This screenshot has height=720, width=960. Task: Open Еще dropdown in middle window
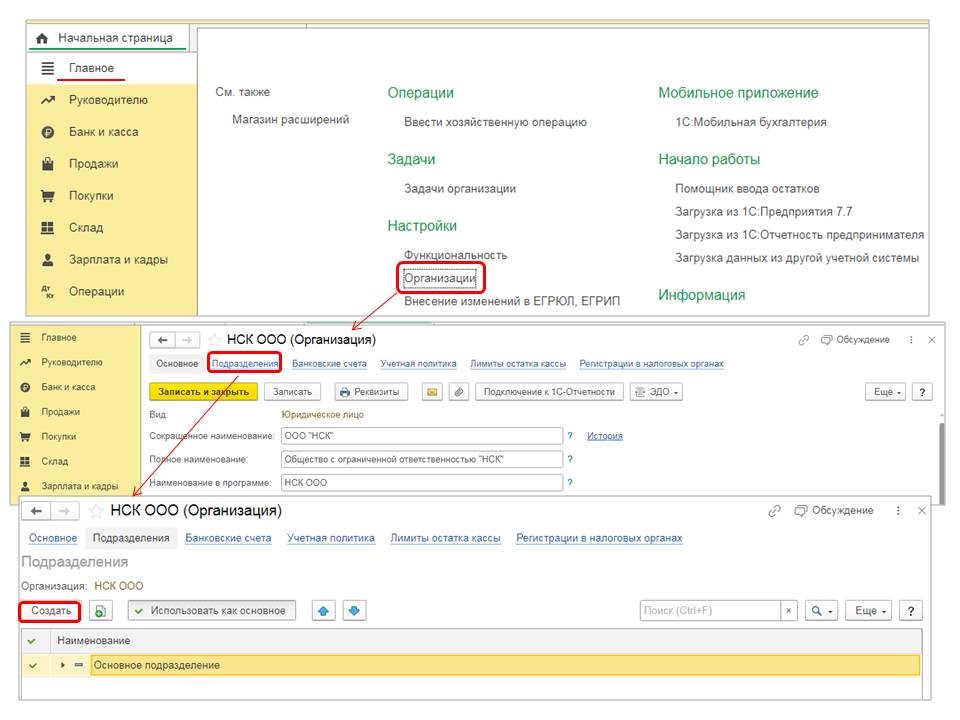point(885,392)
